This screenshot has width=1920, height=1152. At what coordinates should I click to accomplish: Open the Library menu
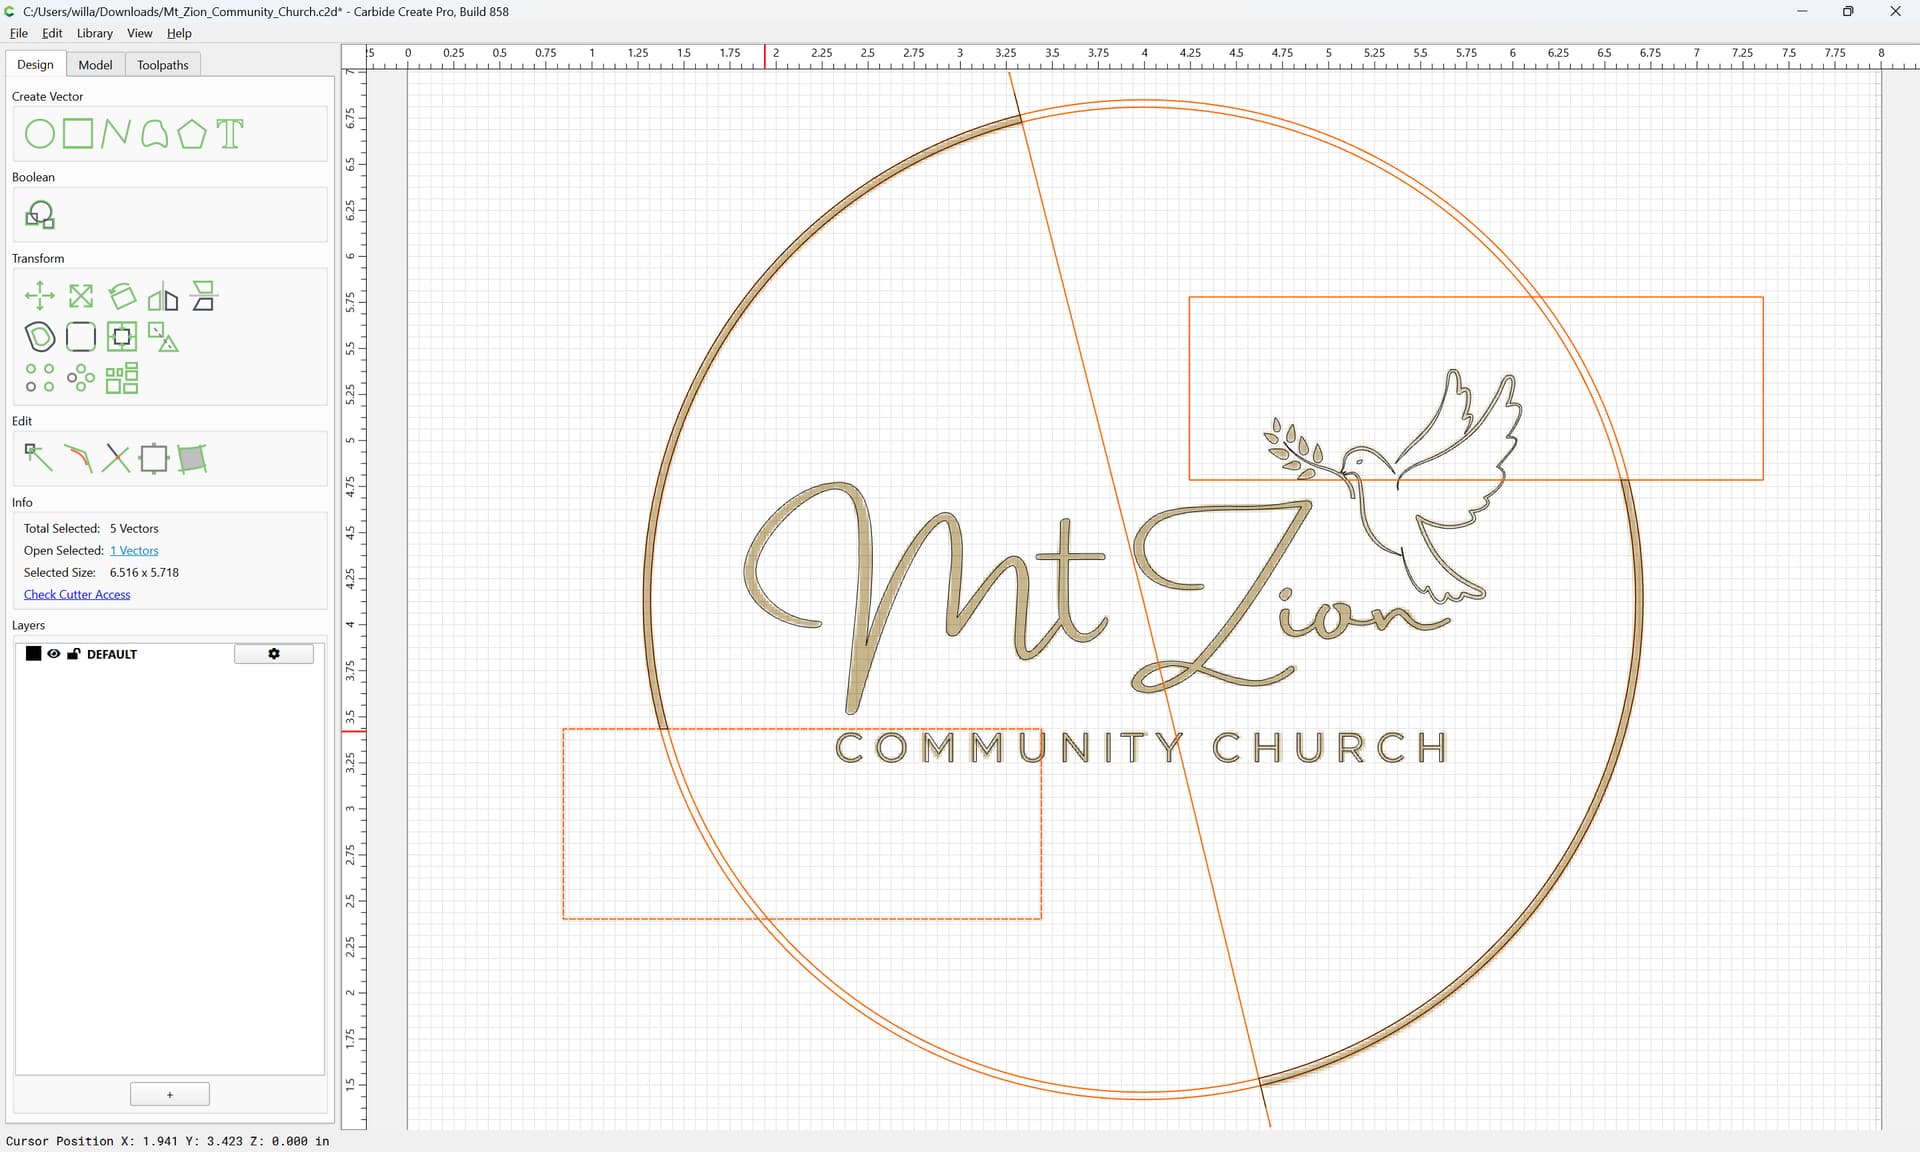tap(95, 33)
